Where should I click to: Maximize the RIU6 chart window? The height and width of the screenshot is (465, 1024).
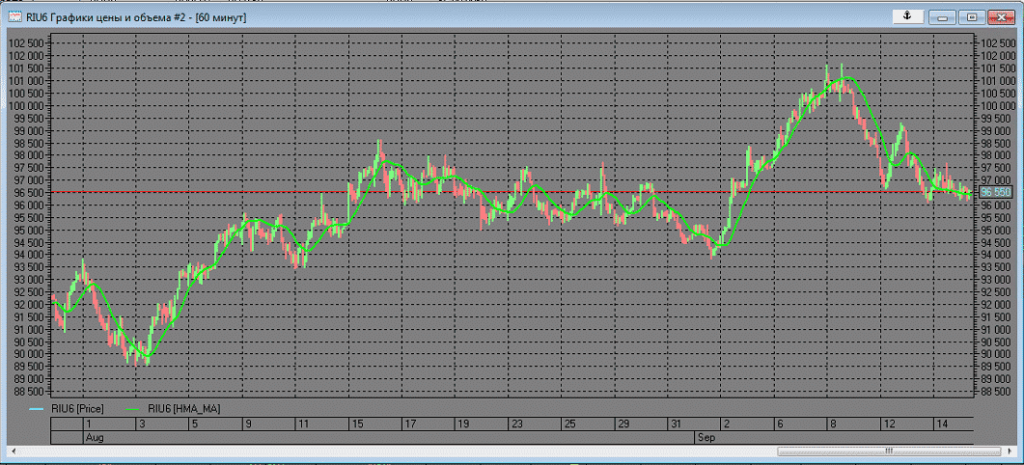point(971,17)
